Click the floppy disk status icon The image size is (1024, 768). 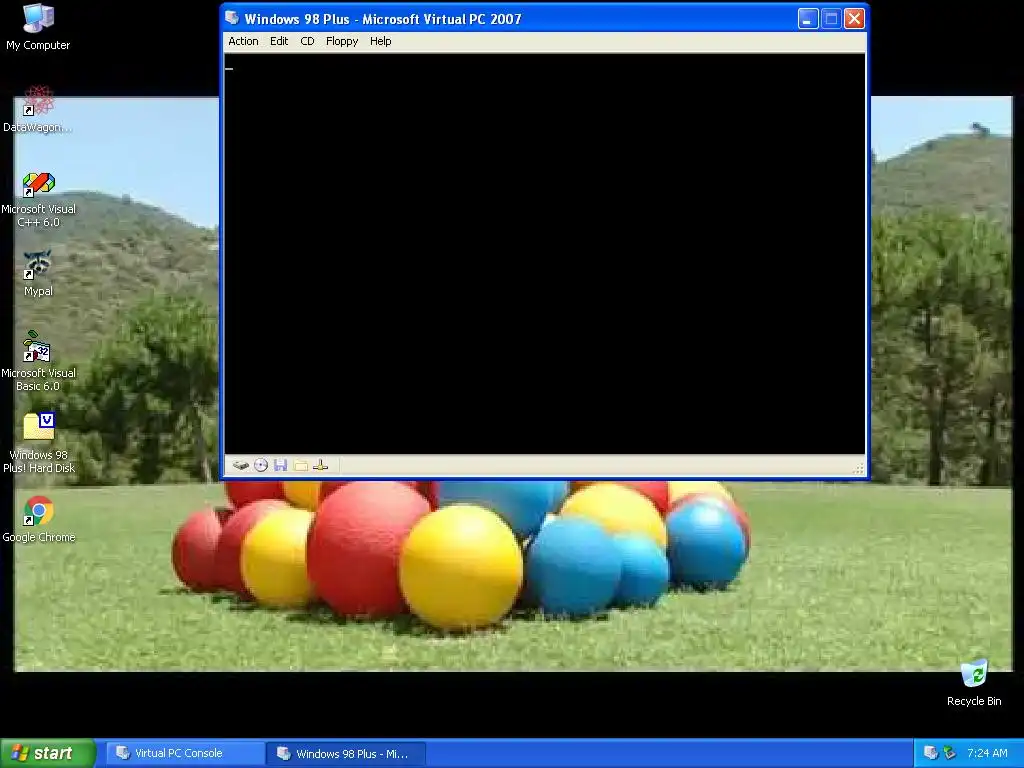[281, 465]
